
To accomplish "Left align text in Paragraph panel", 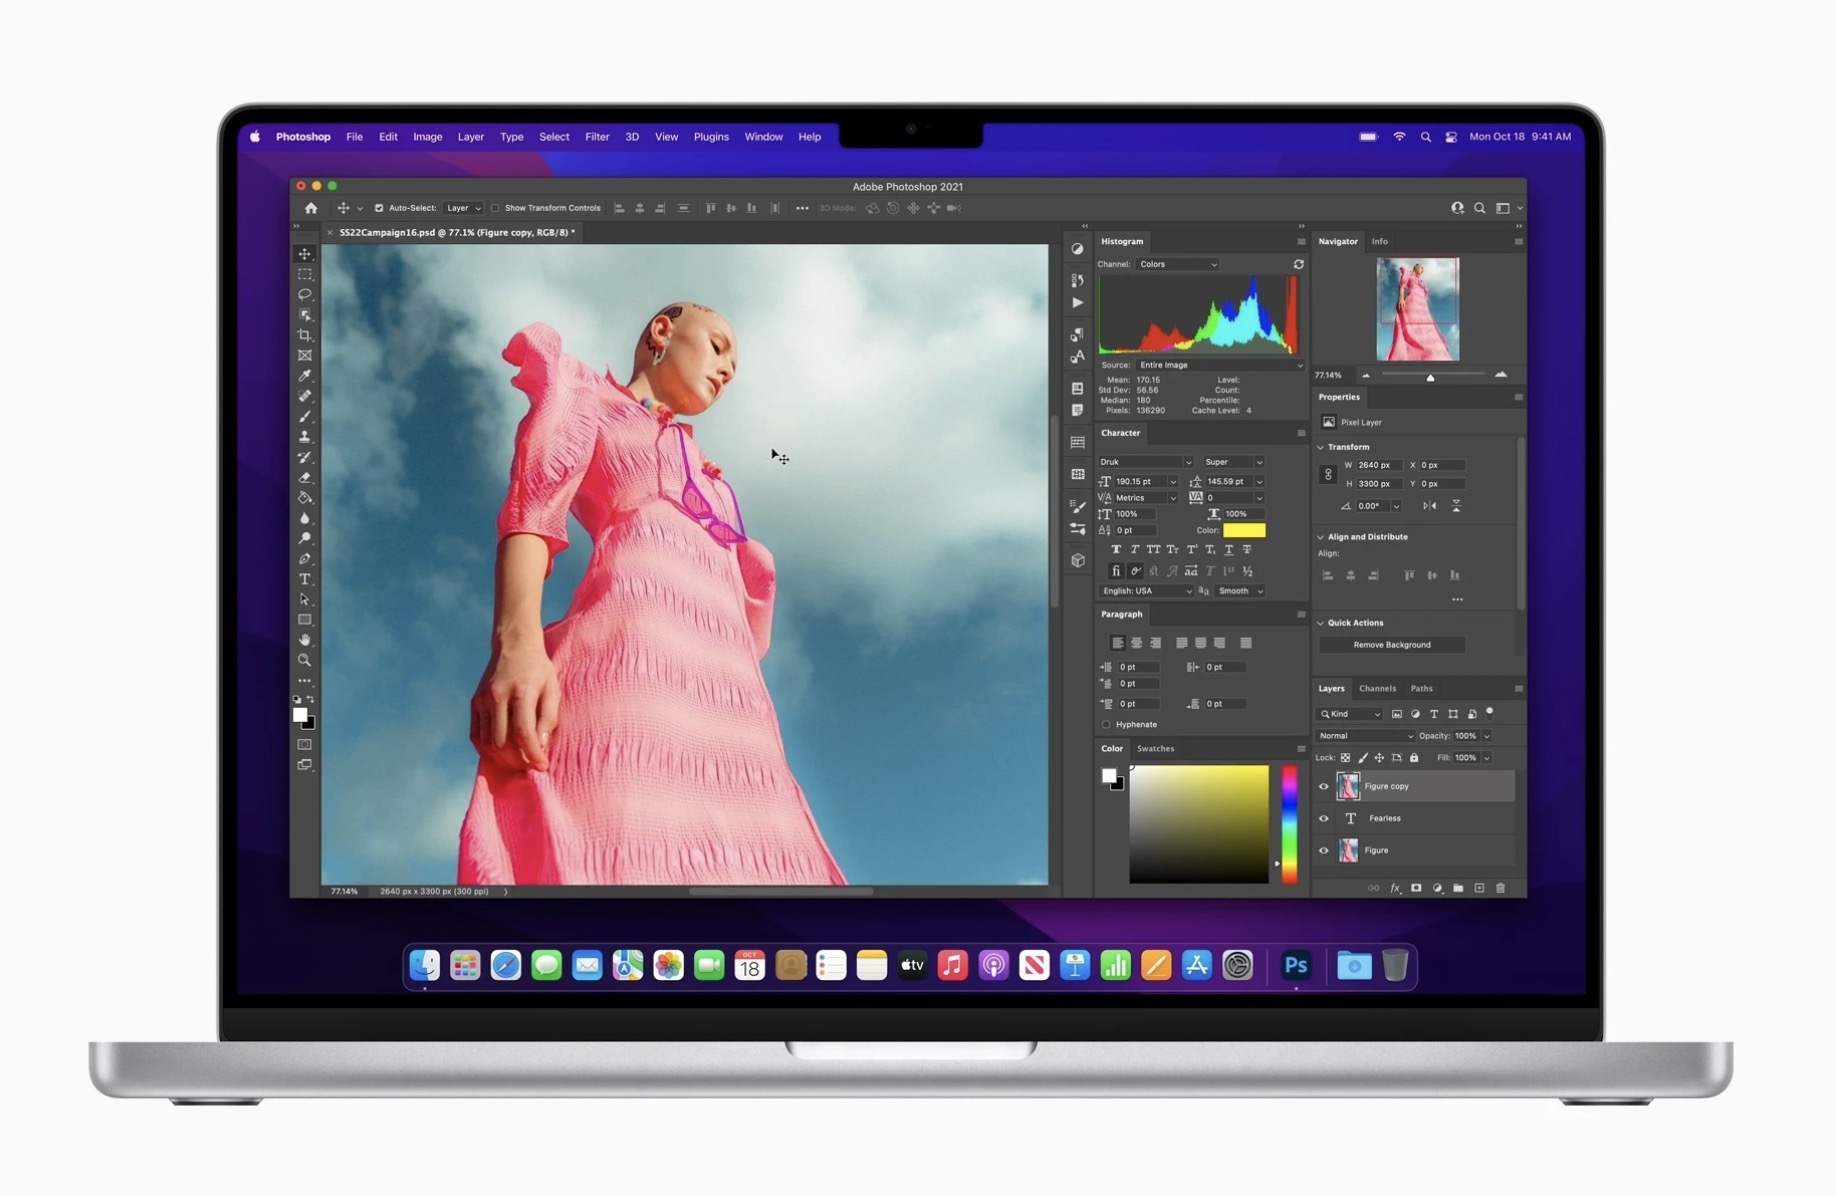I will [1117, 643].
